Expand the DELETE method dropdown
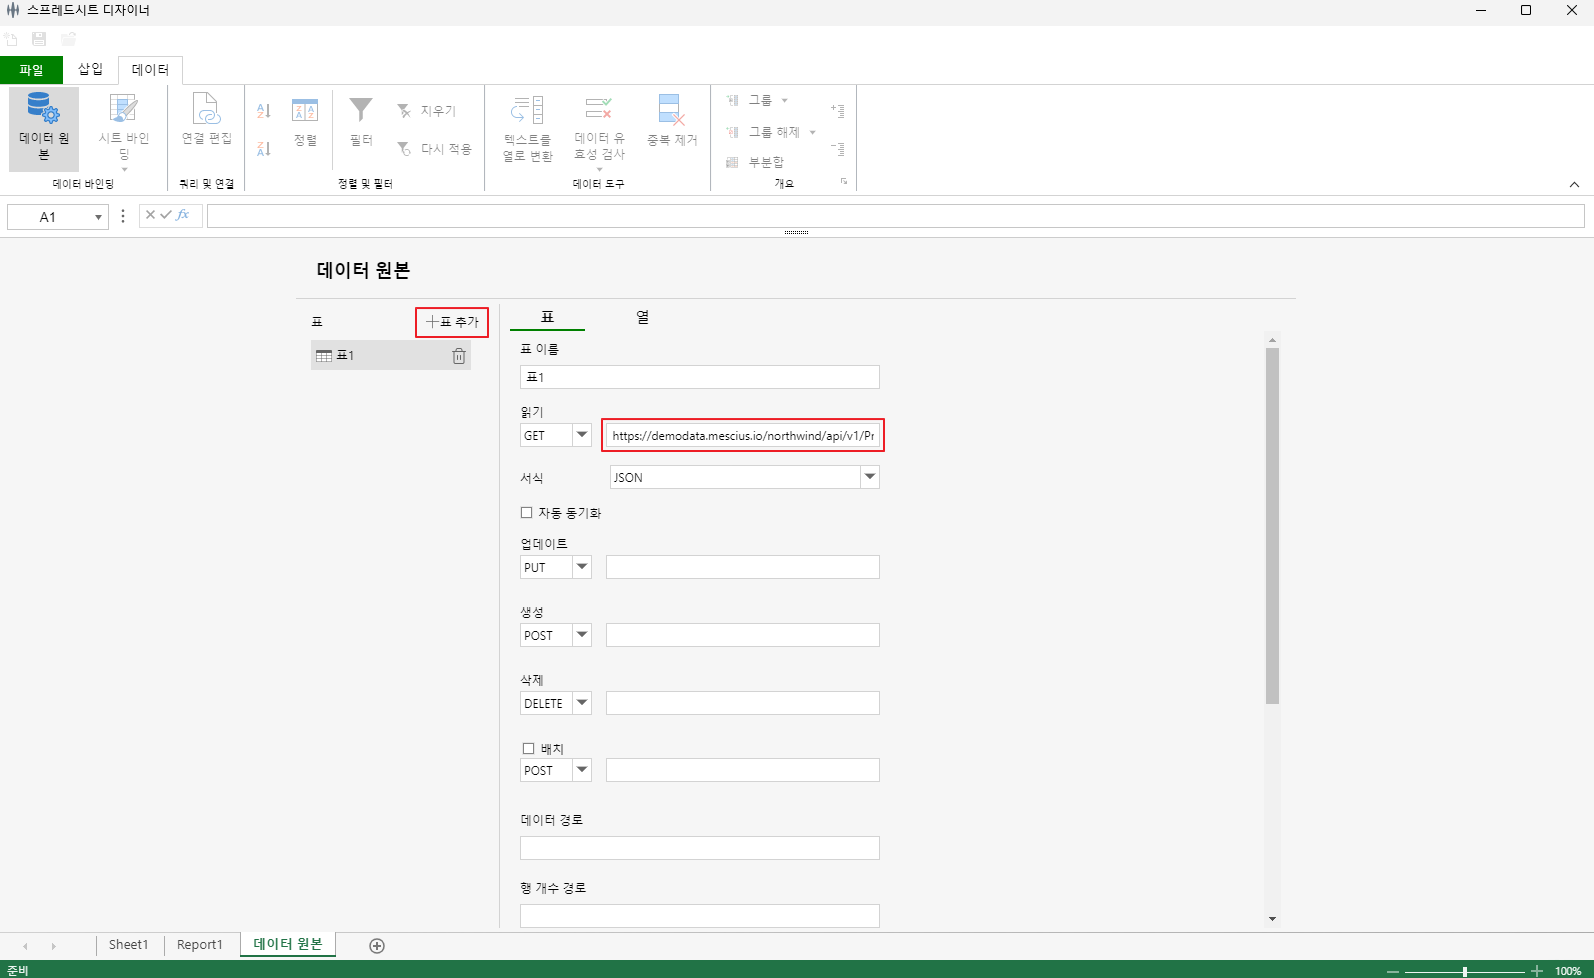 [x=582, y=703]
